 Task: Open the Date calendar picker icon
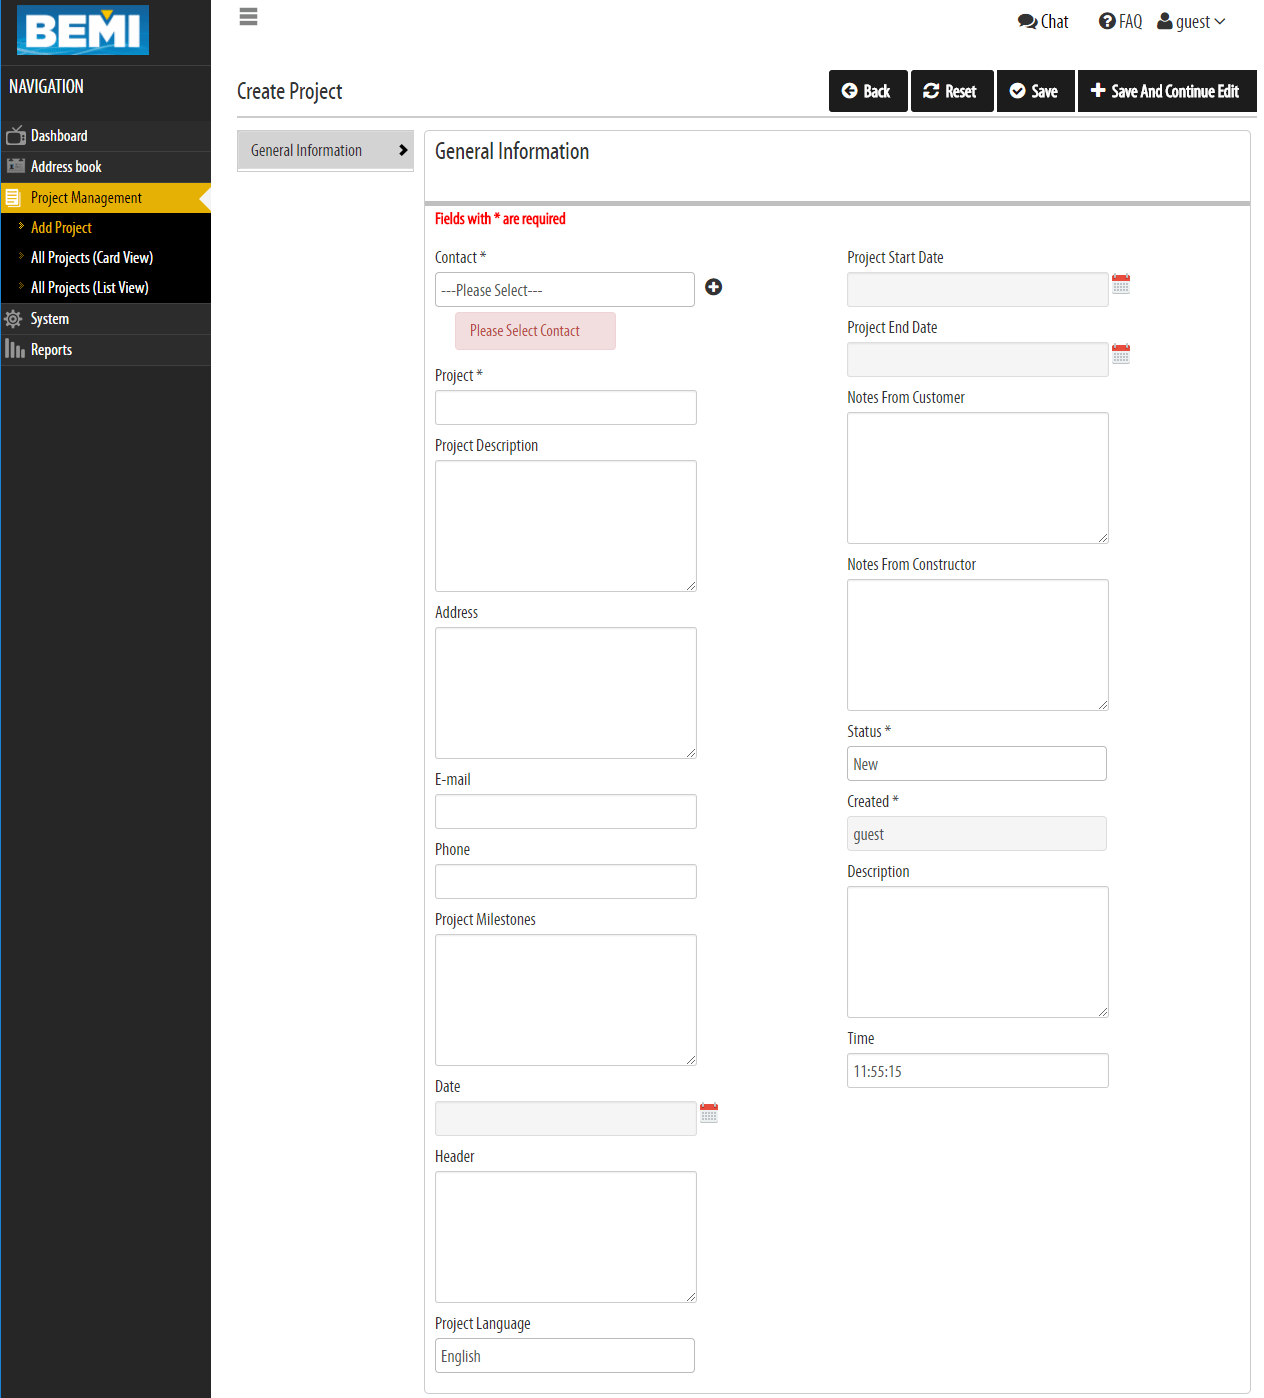coord(709,1113)
